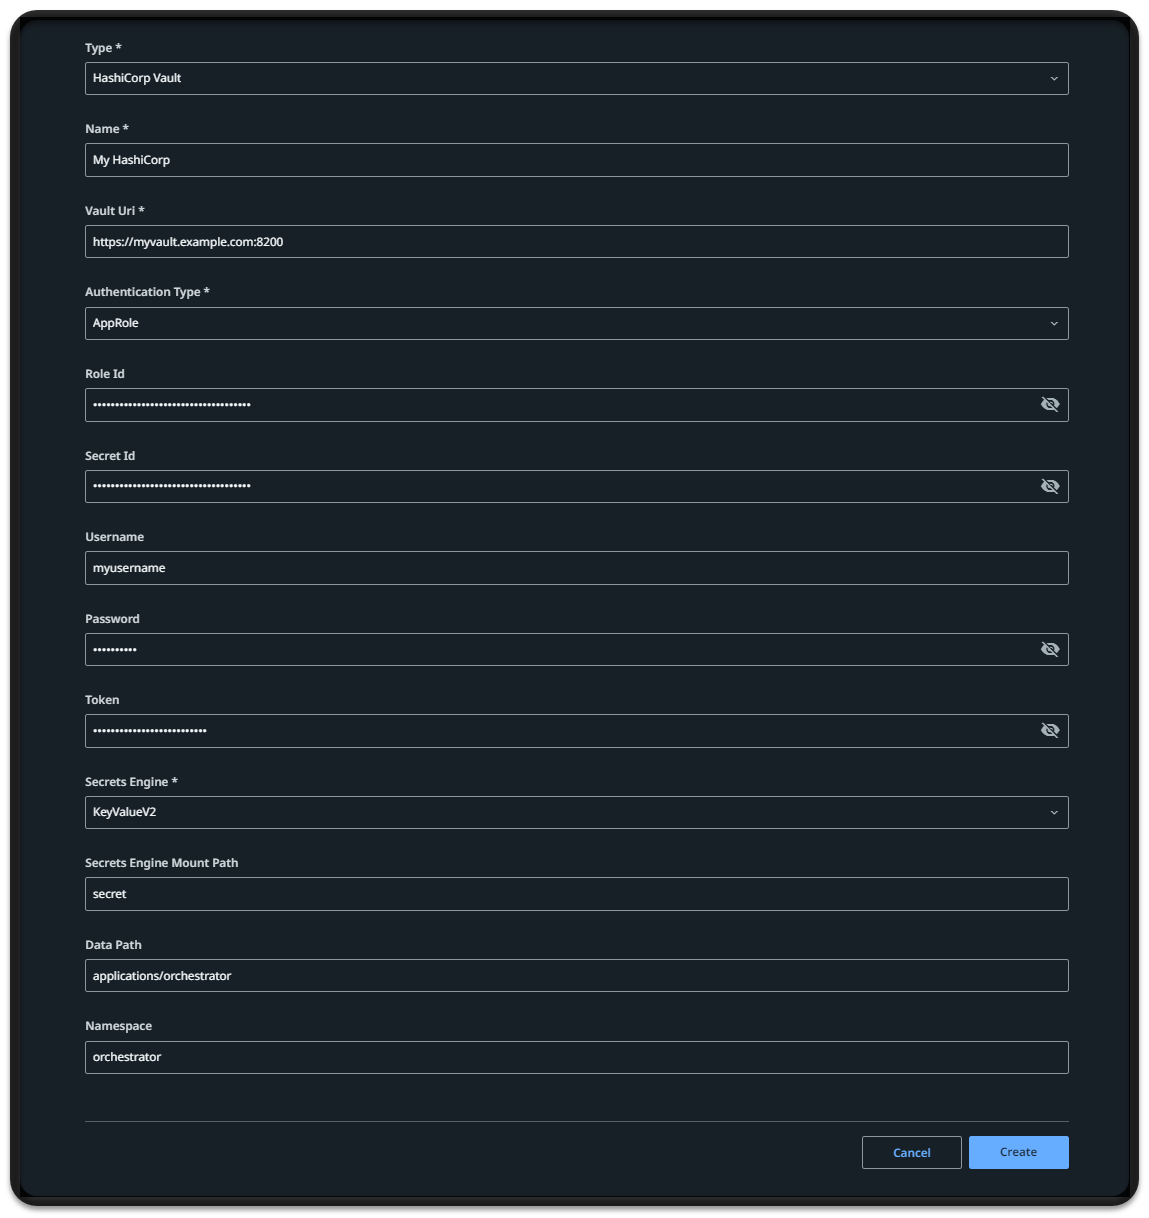Click the Secrets Engine chevron arrow
Viewport: 1149px width, 1218px height.
tap(1053, 812)
